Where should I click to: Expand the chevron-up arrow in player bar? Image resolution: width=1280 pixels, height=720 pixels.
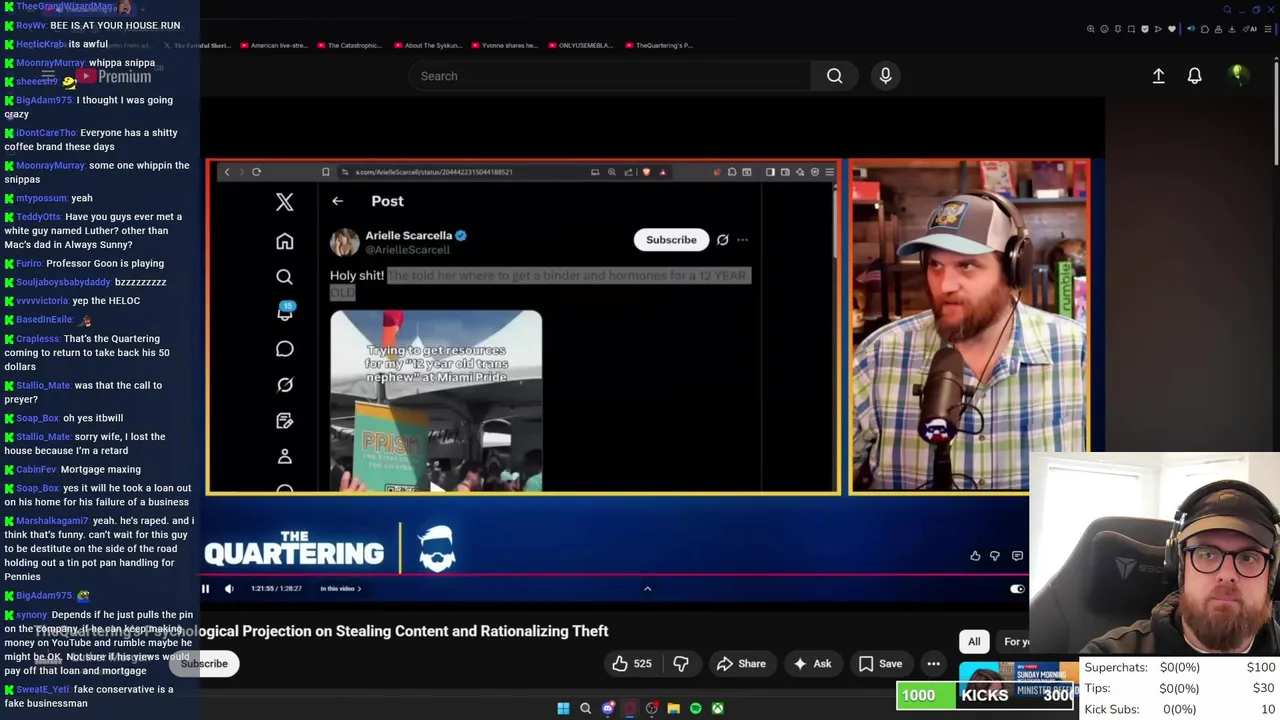647,589
